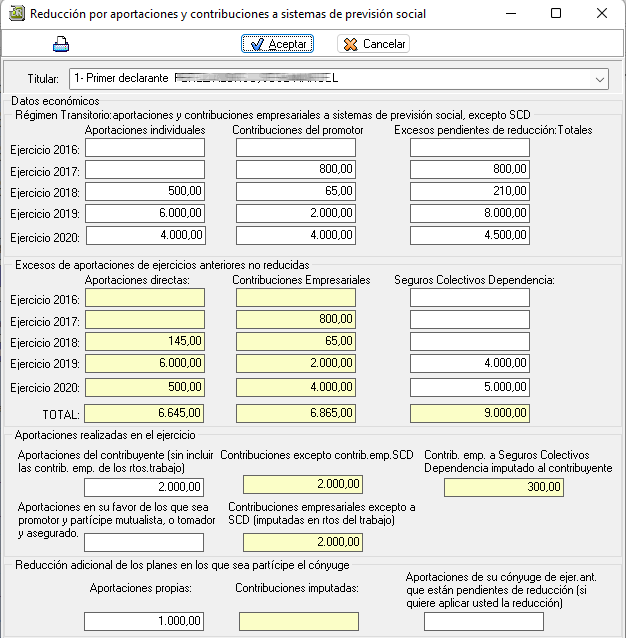Select Contribuciones del promotor 4.000,00 field 2020
The height and width of the screenshot is (638, 626).
click(296, 235)
